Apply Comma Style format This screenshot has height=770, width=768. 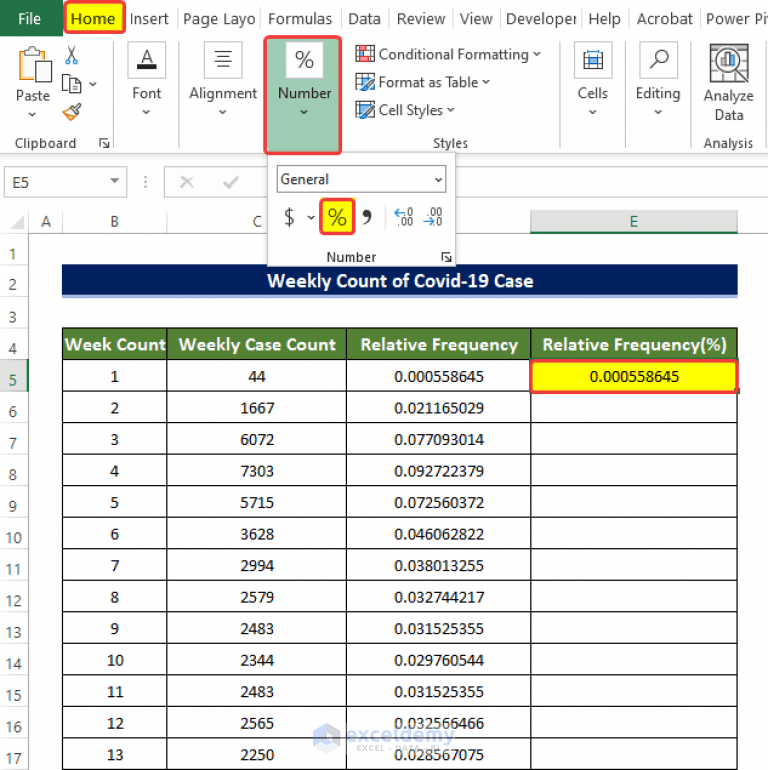point(367,217)
